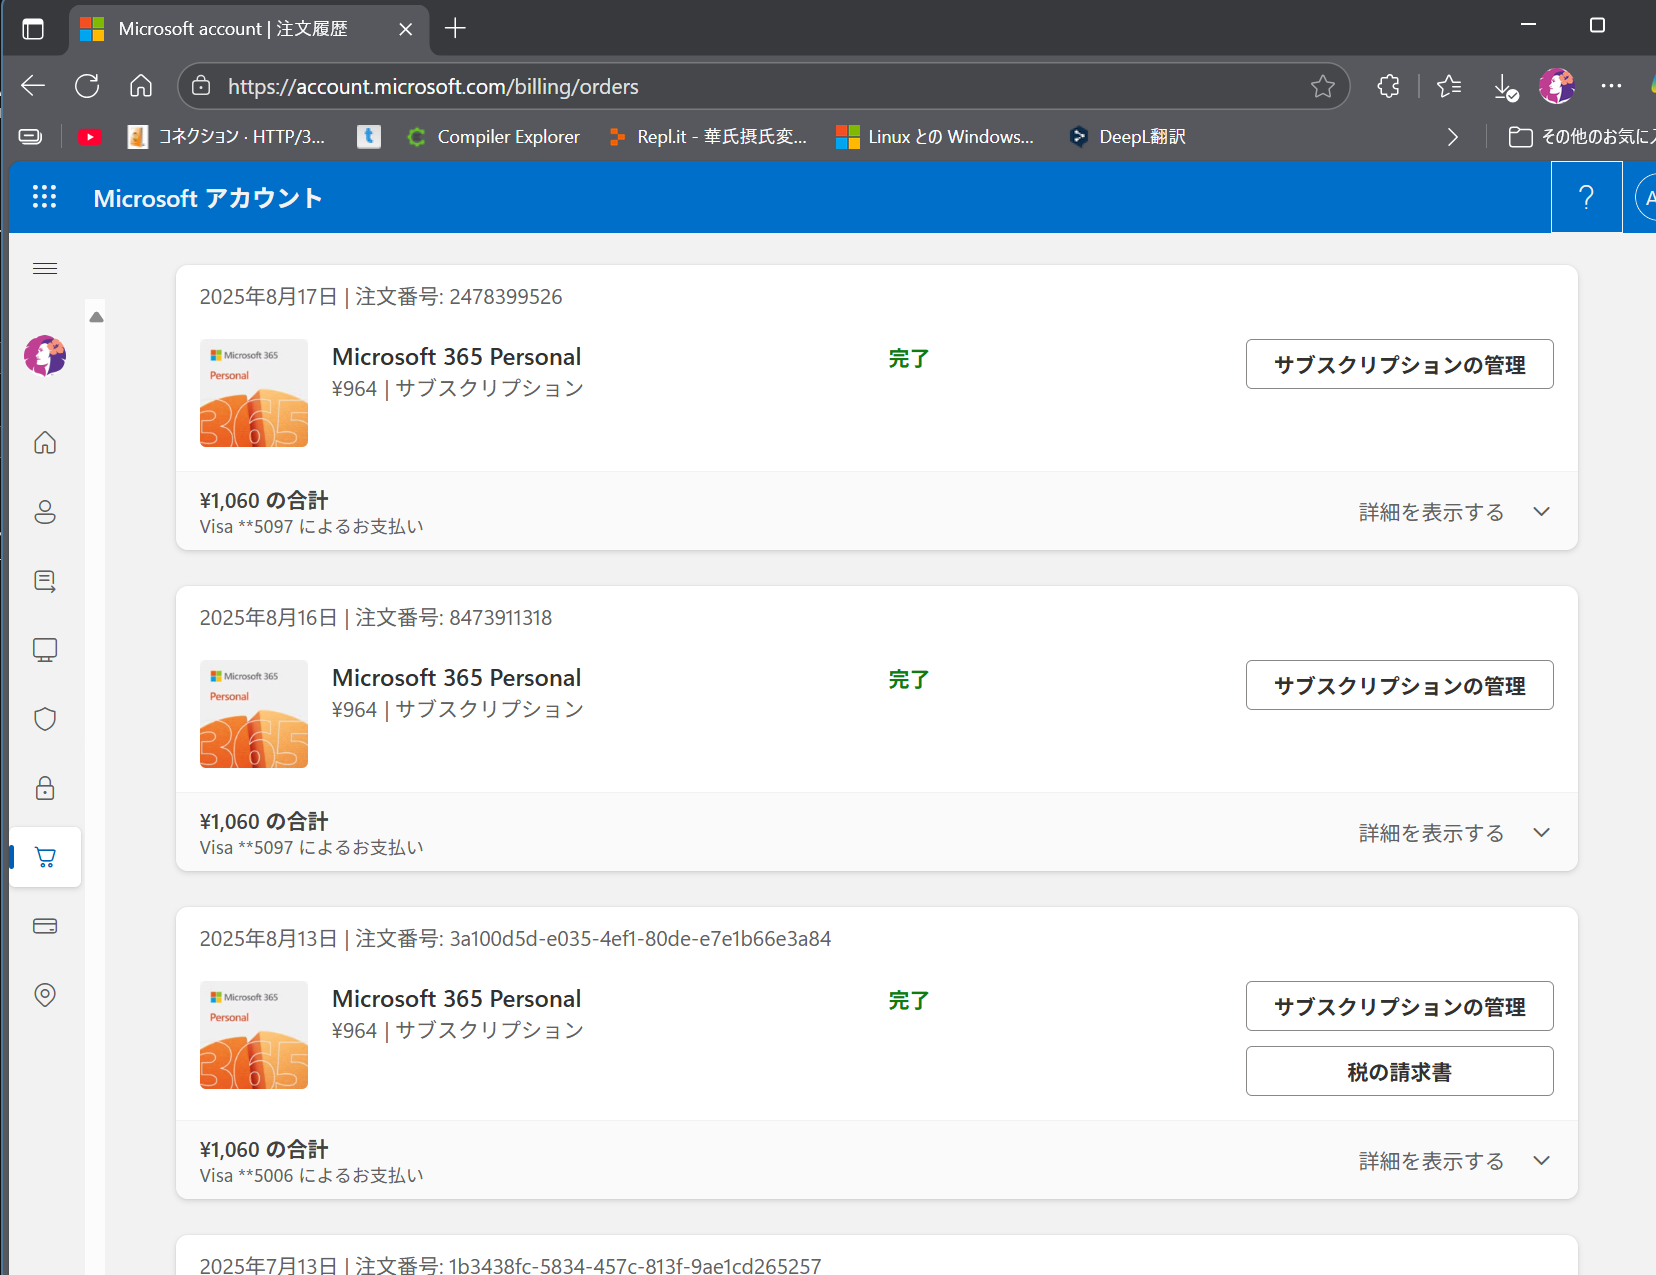
Task: Open the Address book location icon
Action: click(45, 995)
